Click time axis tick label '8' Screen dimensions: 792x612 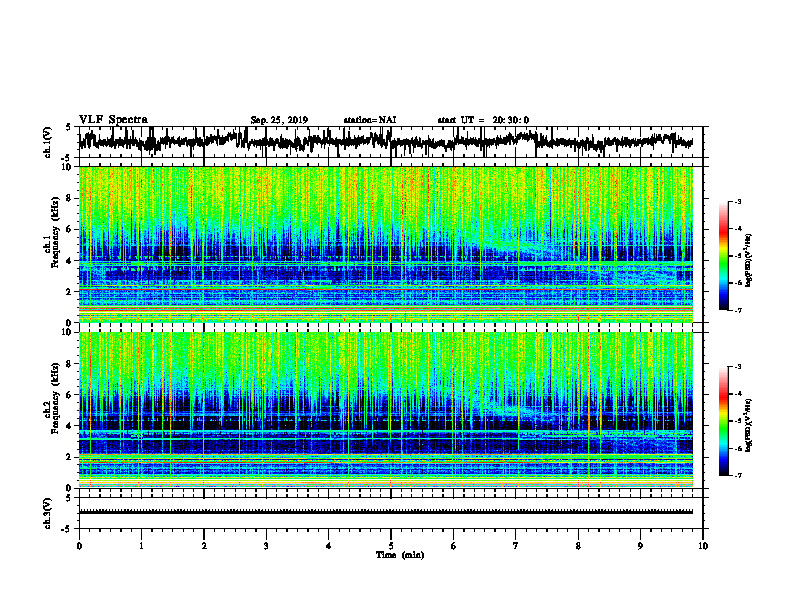(578, 546)
